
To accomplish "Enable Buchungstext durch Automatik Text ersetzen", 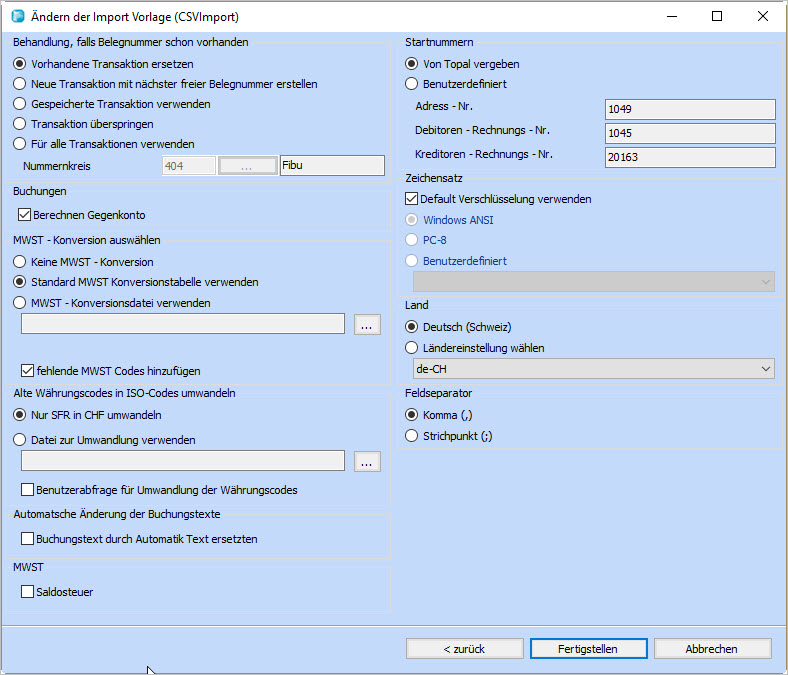I will tap(27, 539).
